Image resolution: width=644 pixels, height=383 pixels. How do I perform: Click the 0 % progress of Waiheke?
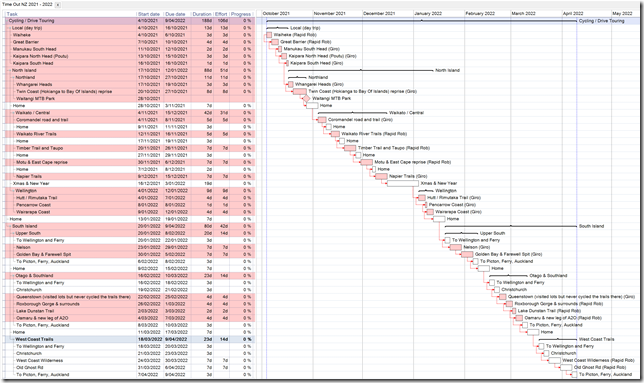(247, 35)
